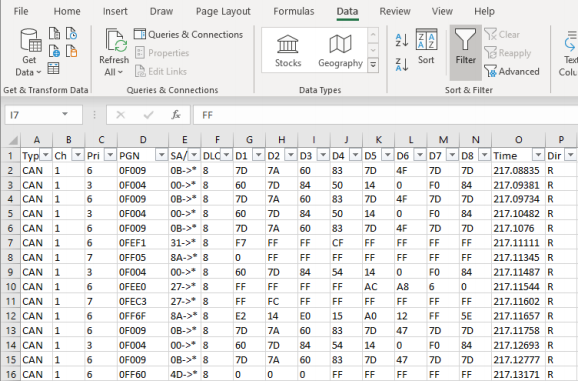Click cell 8A->* in row 8
Screen dimensions: 578x382
coord(185,257)
